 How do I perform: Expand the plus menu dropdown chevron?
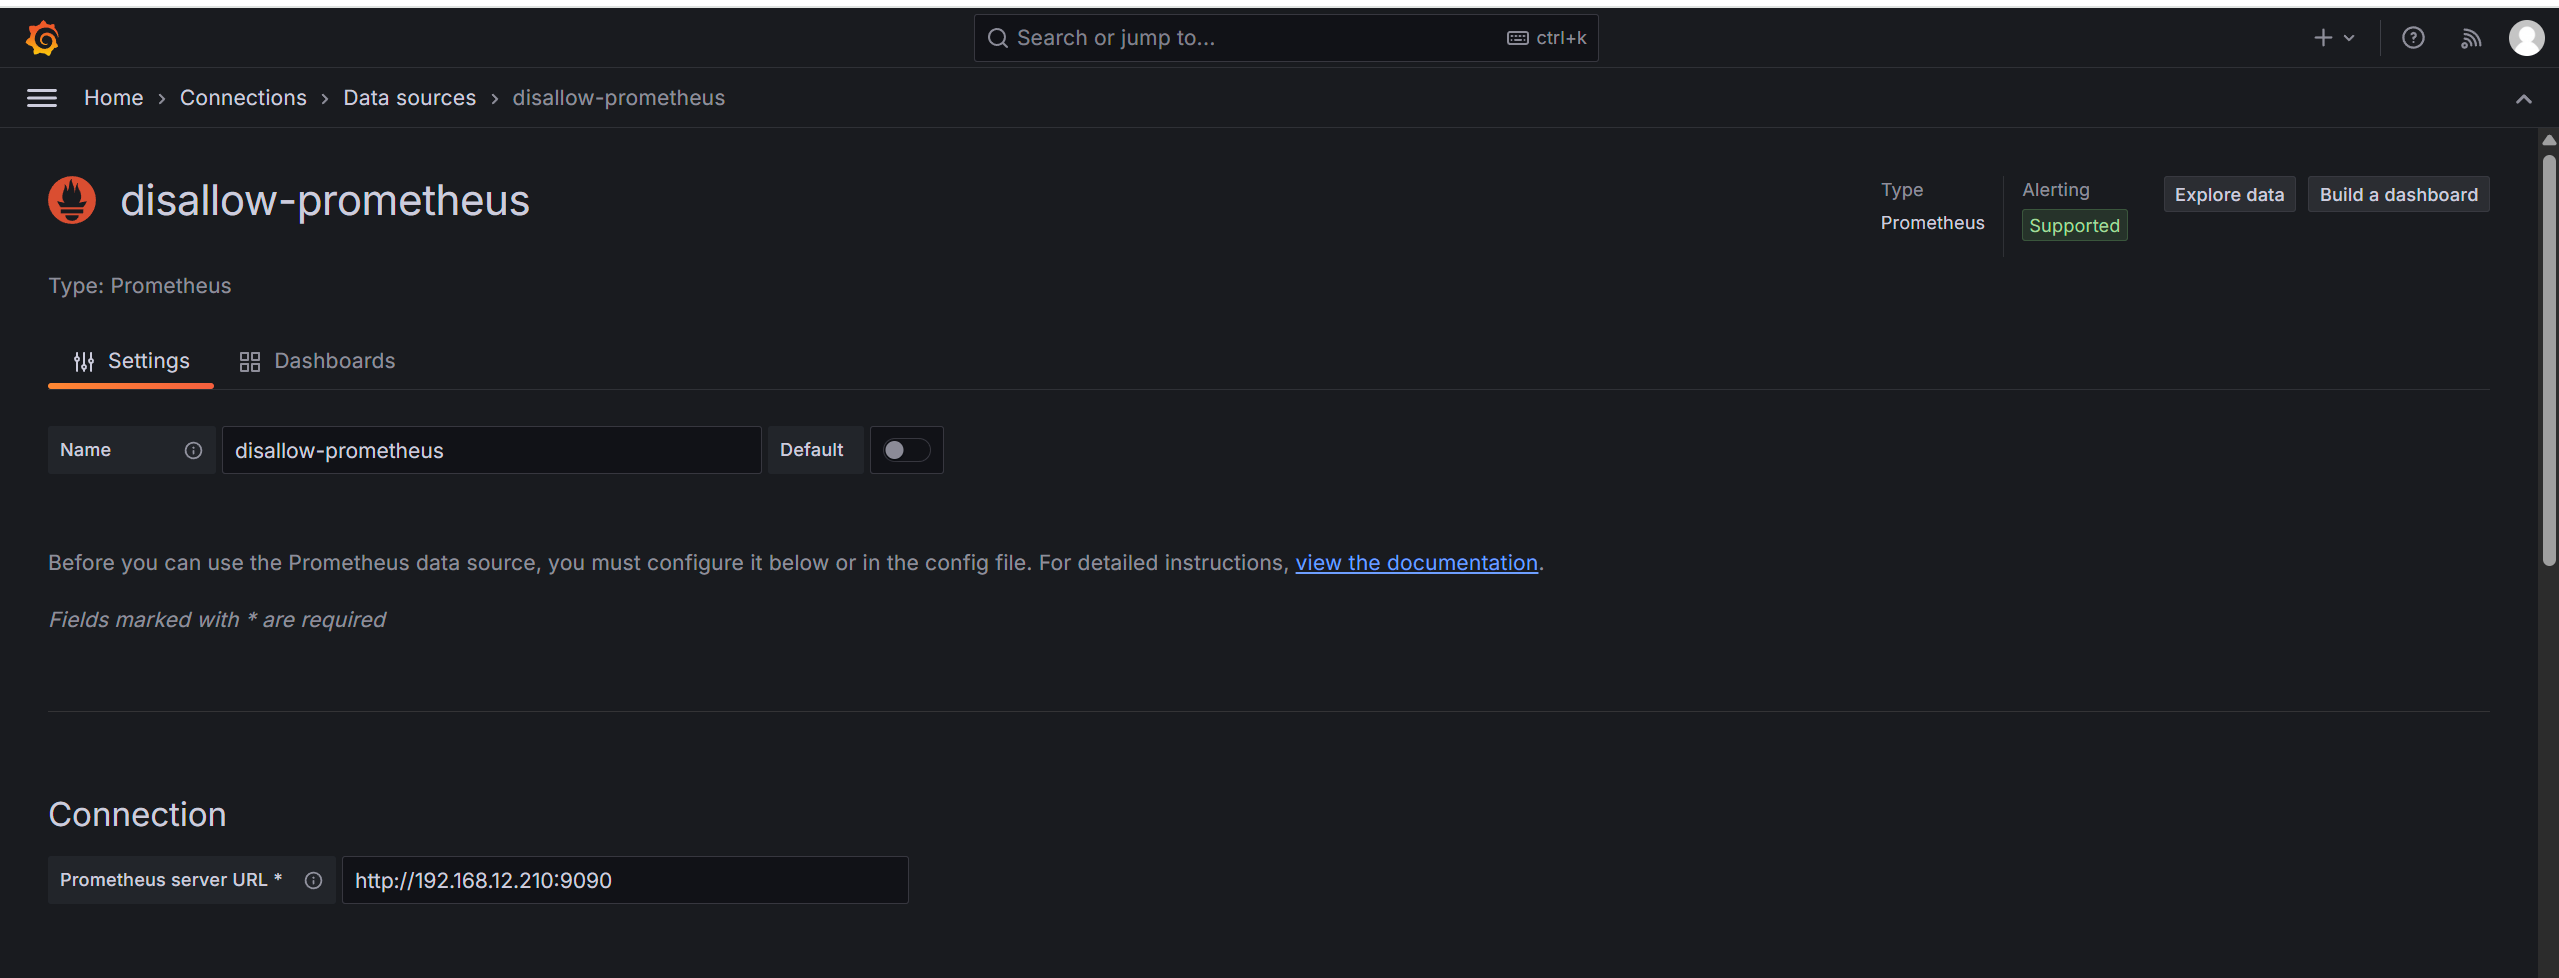(x=2349, y=38)
